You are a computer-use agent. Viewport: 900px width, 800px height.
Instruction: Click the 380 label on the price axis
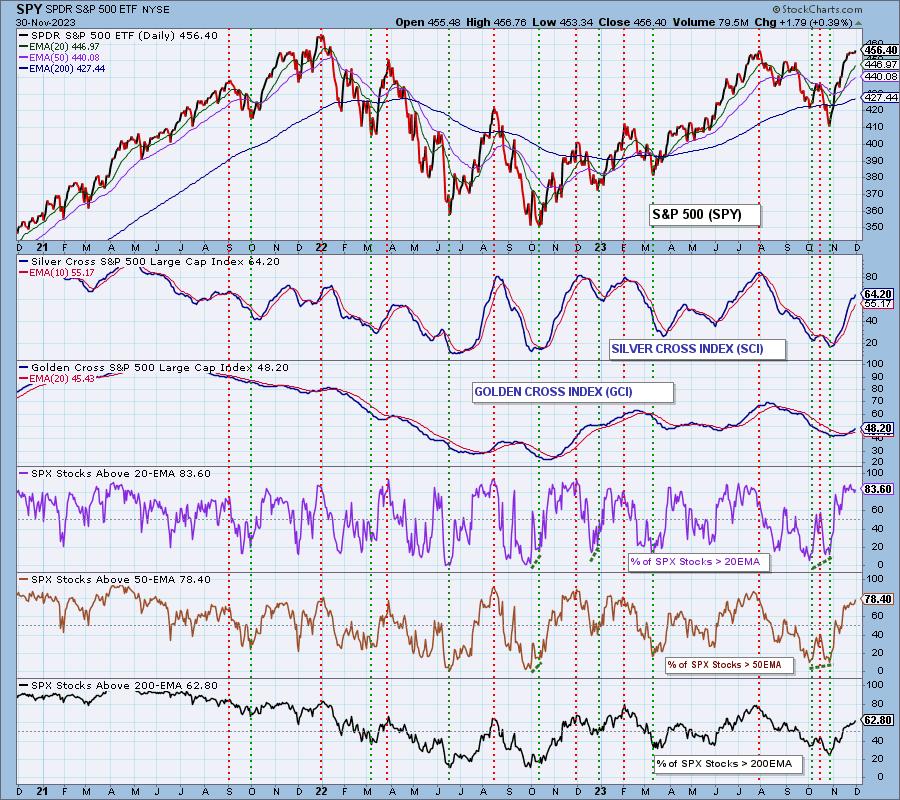[875, 177]
